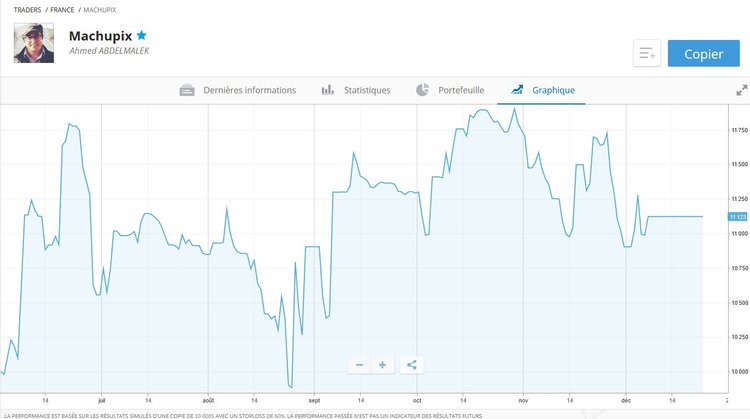This screenshot has height=419, width=750.
Task: Click the Ahmed ABDELMALEK name text
Action: click(109, 51)
